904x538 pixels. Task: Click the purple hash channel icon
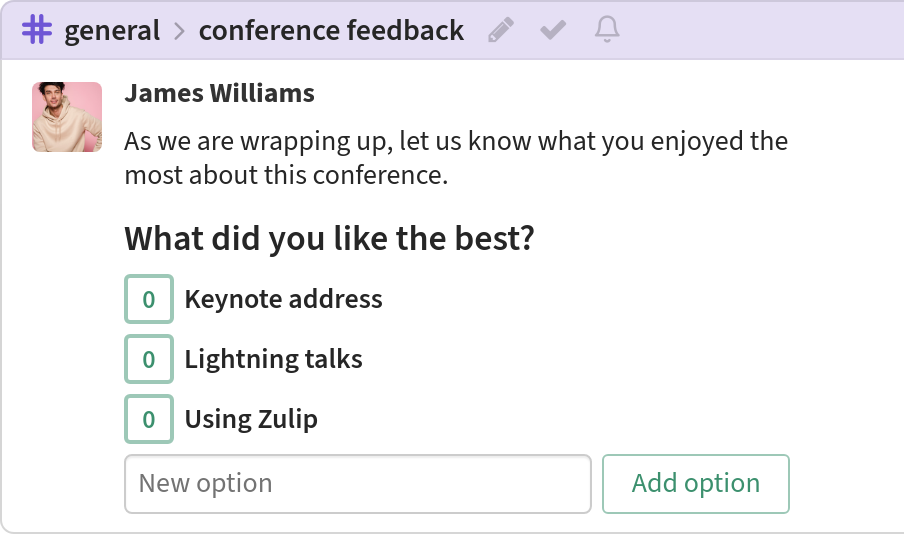coord(37,29)
